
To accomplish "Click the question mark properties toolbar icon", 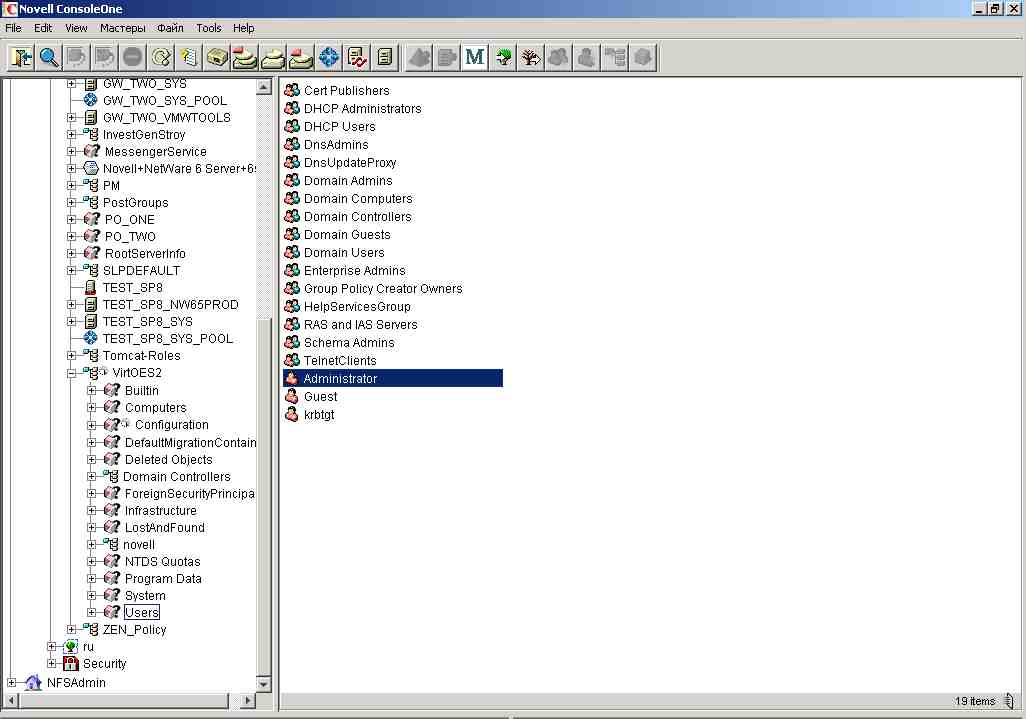I will click(189, 58).
